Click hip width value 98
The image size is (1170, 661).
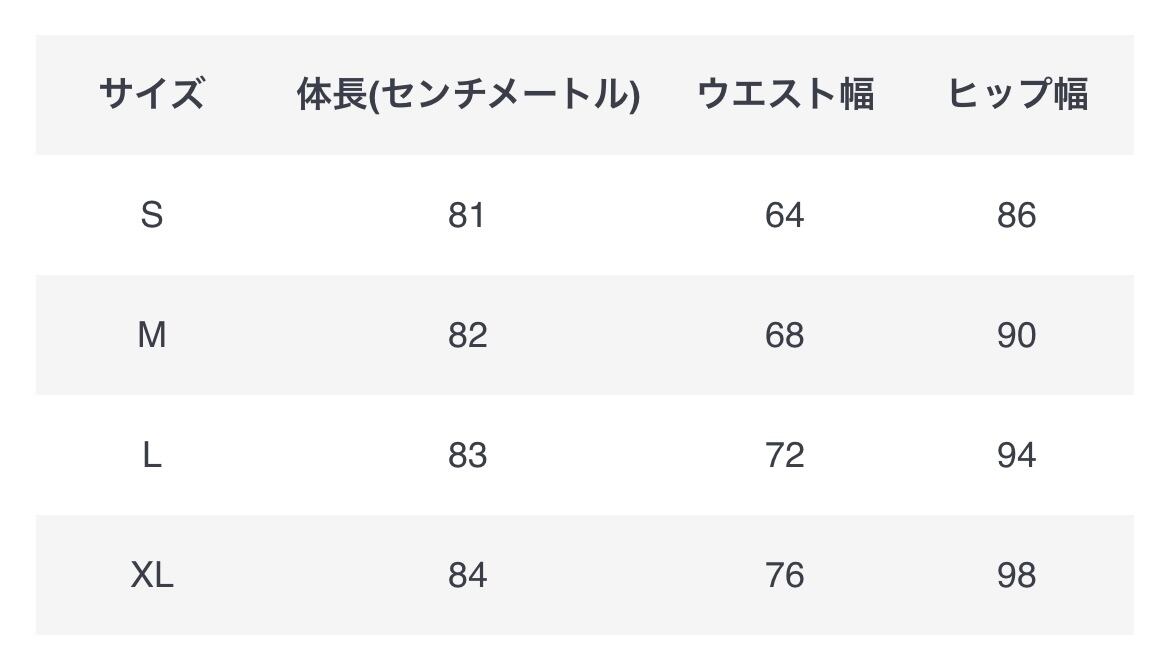pos(1016,575)
